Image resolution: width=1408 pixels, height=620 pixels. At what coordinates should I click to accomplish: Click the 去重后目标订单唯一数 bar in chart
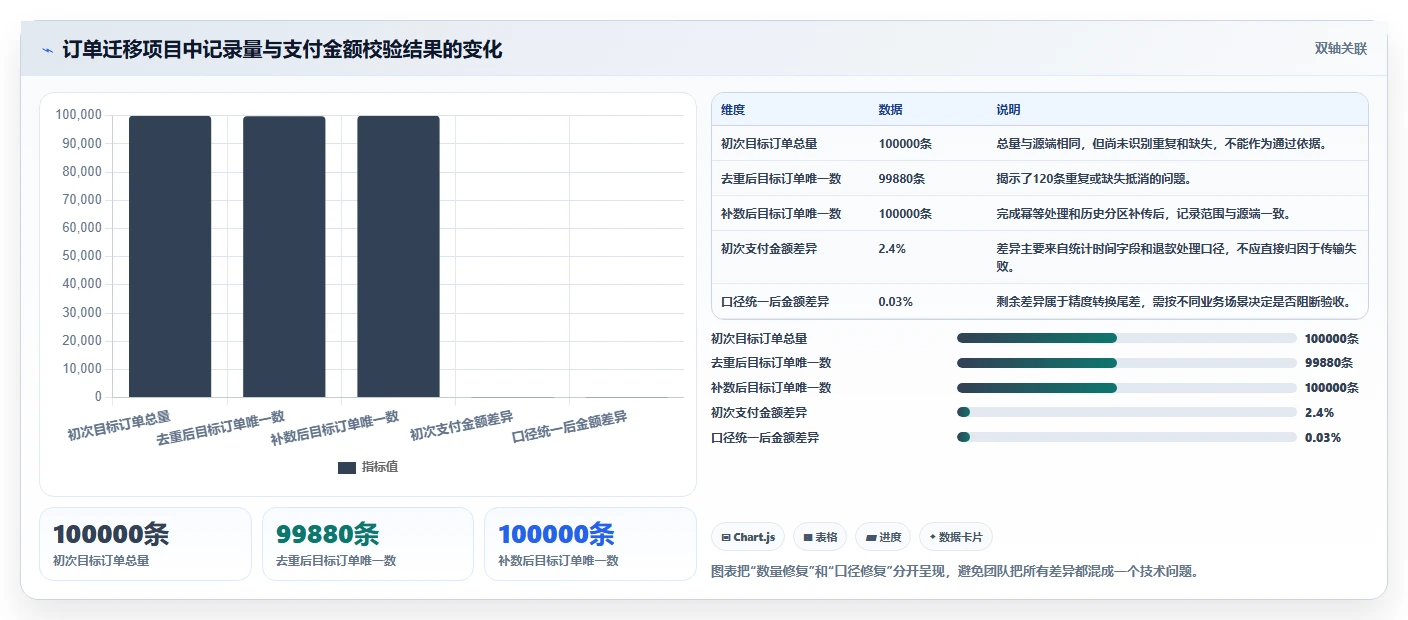(x=284, y=257)
